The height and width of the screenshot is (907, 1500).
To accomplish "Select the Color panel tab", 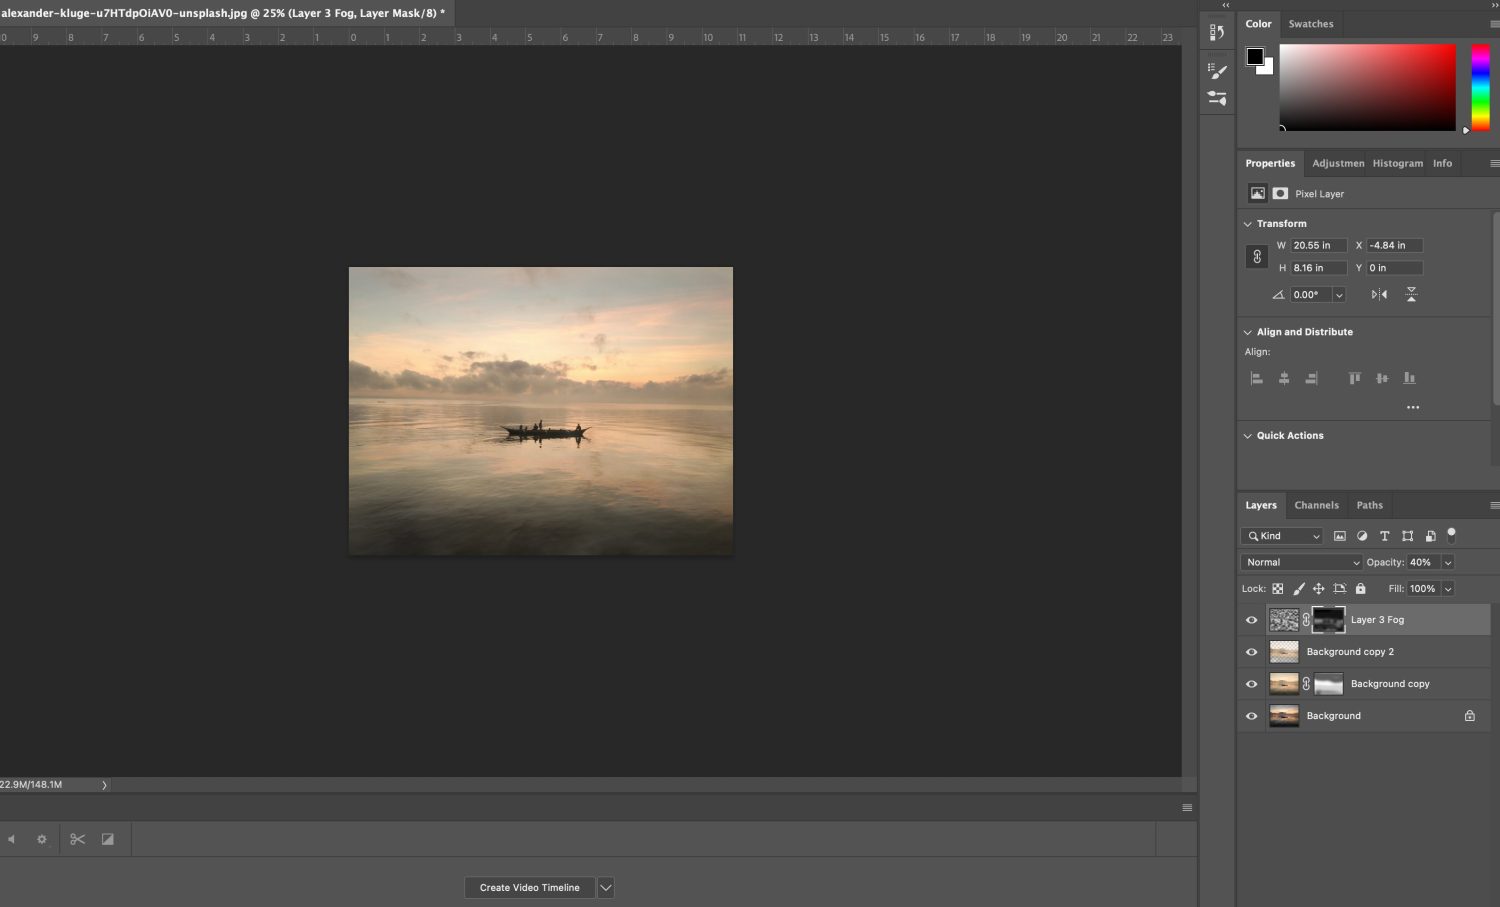I will [x=1258, y=24].
